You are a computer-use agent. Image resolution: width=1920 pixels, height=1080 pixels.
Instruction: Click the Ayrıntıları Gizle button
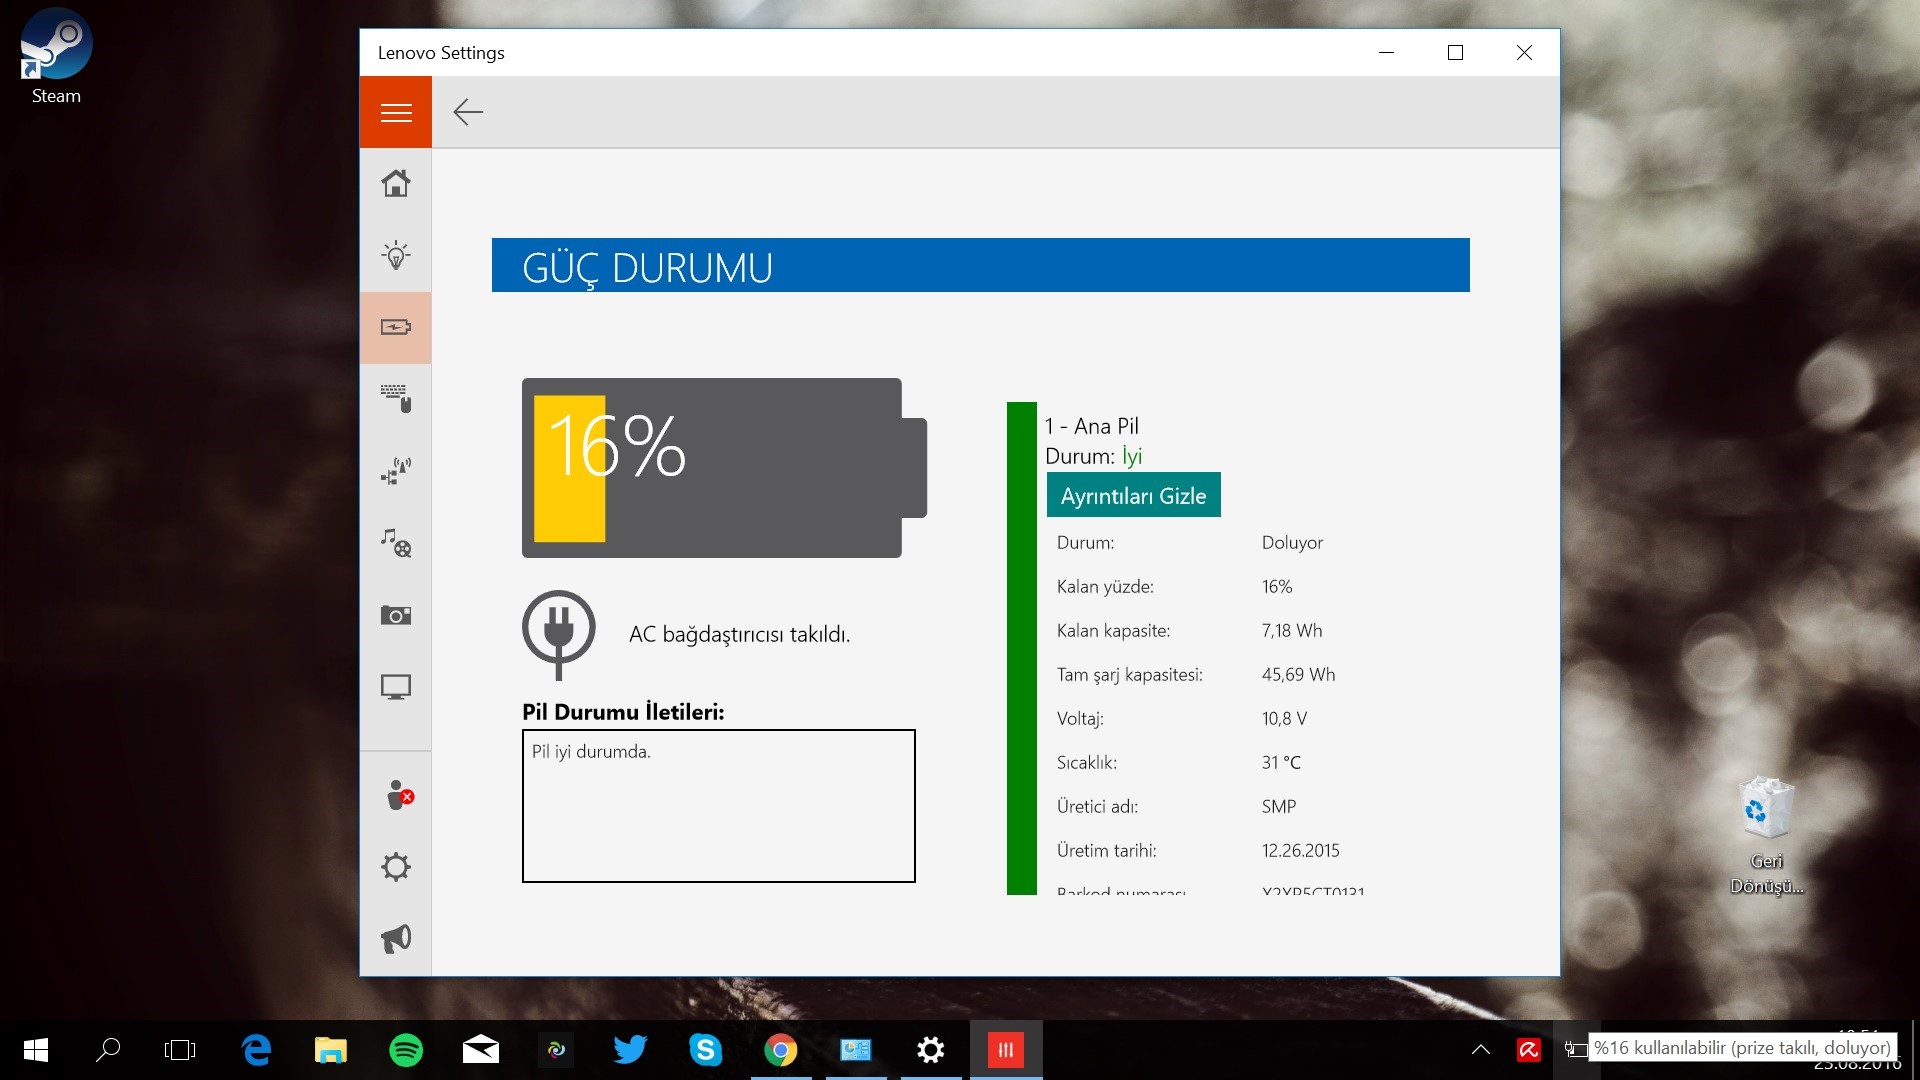tap(1134, 495)
